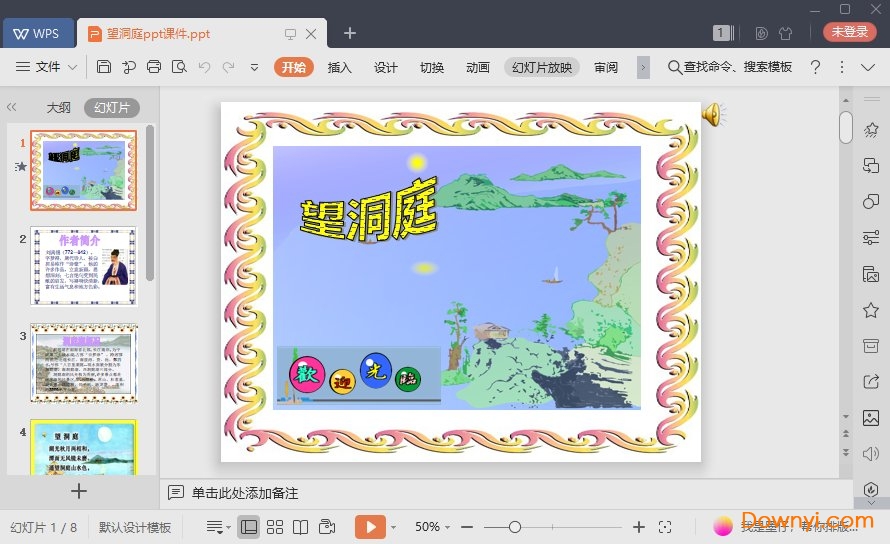Click the Undo arrow

coord(204,67)
